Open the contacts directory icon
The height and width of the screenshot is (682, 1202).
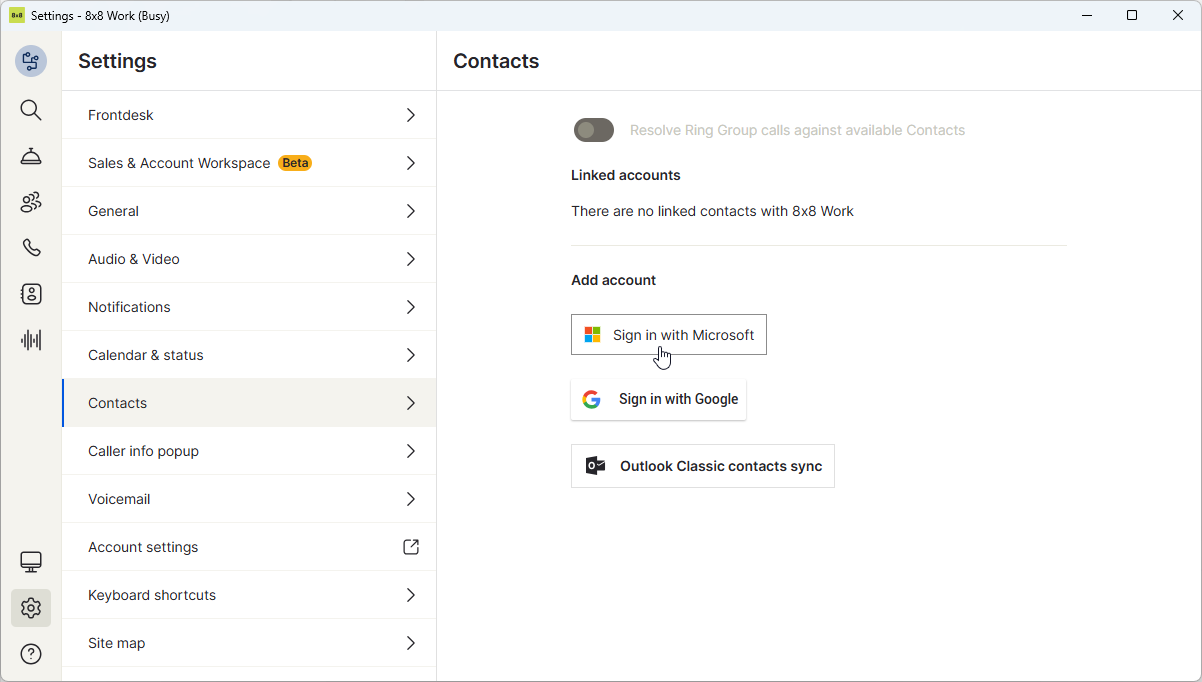pyautogui.click(x=31, y=294)
